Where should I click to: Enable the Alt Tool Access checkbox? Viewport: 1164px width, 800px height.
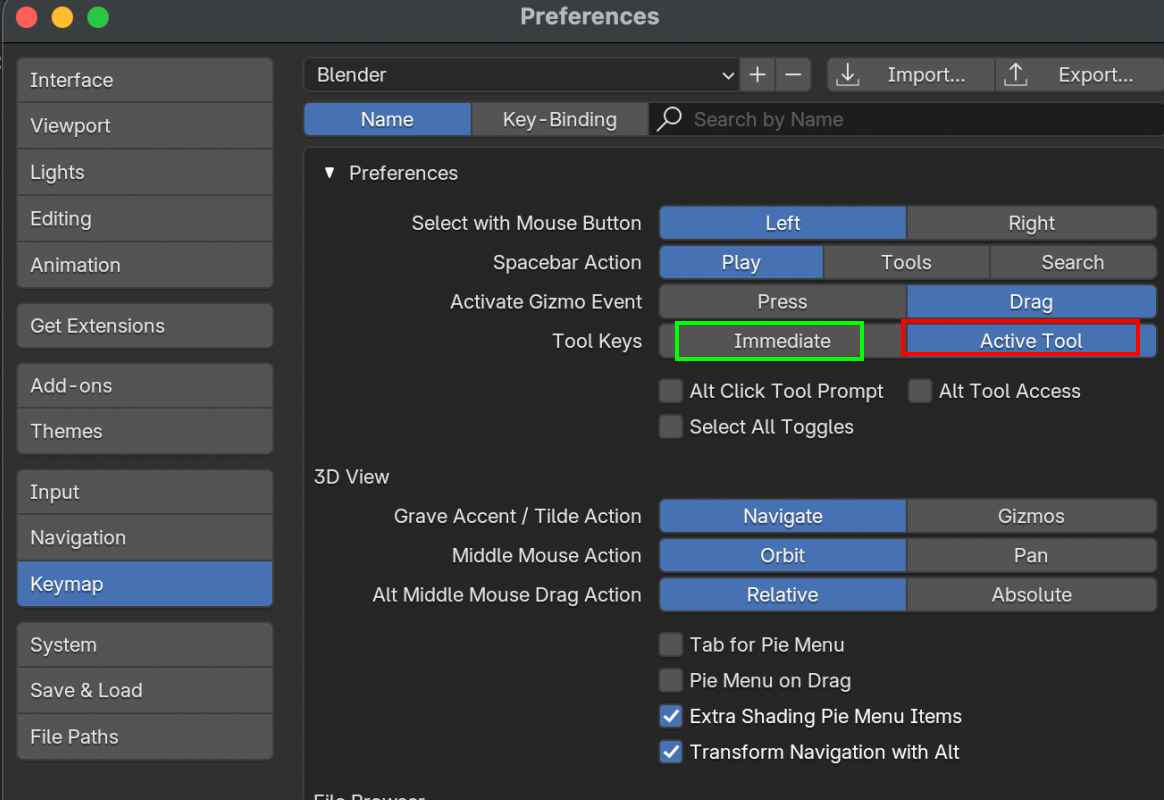click(x=920, y=391)
